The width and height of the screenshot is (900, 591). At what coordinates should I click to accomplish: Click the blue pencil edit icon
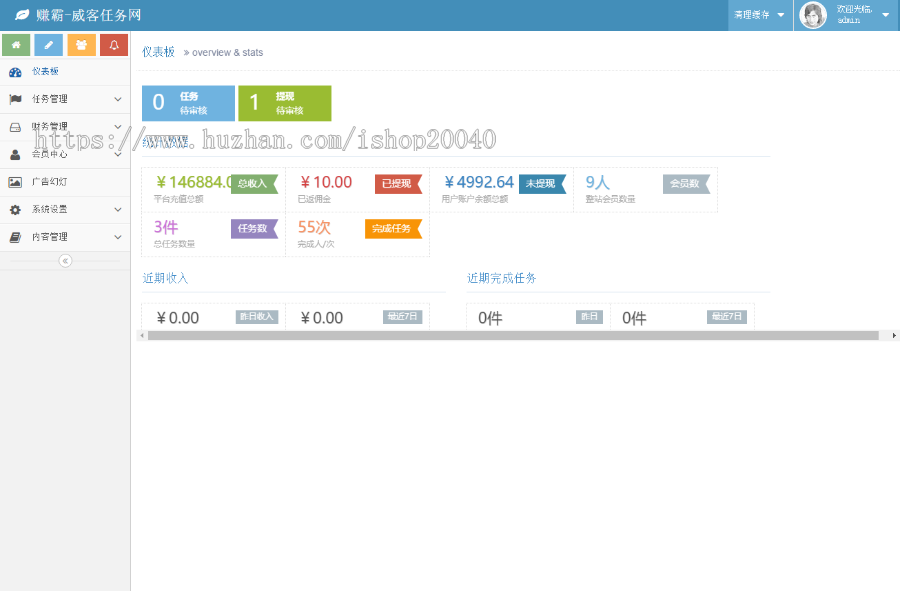tap(48, 45)
